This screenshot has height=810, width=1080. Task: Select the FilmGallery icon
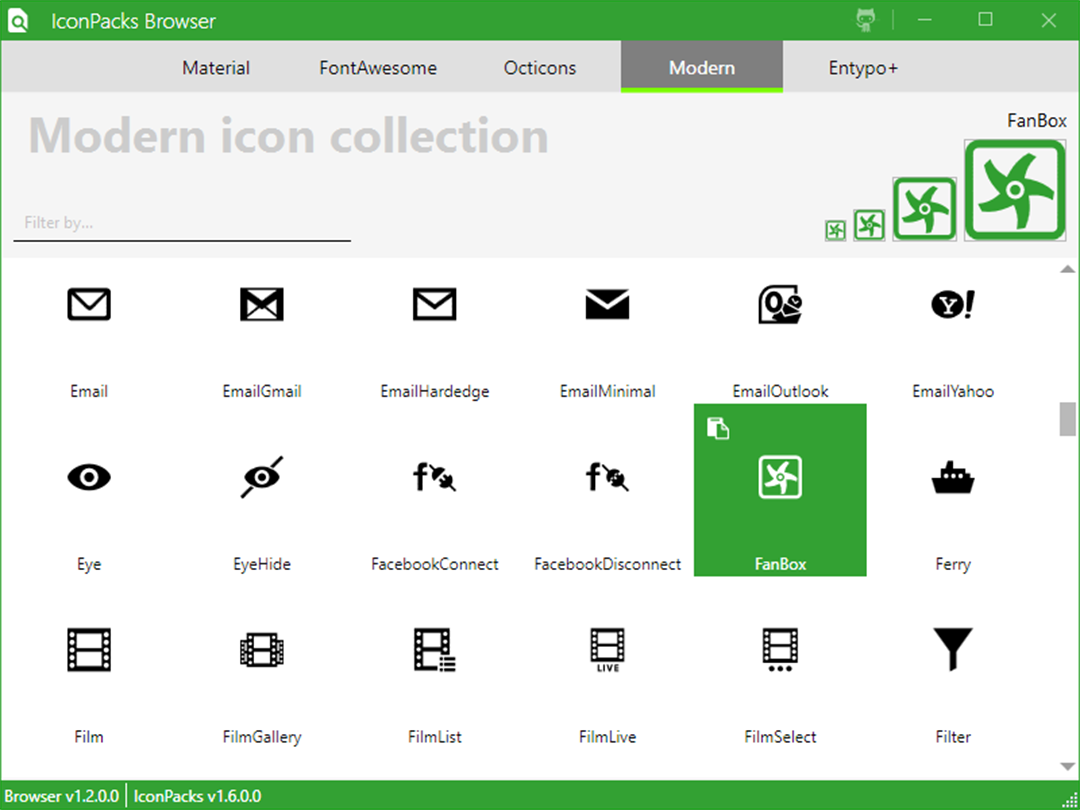tap(262, 650)
